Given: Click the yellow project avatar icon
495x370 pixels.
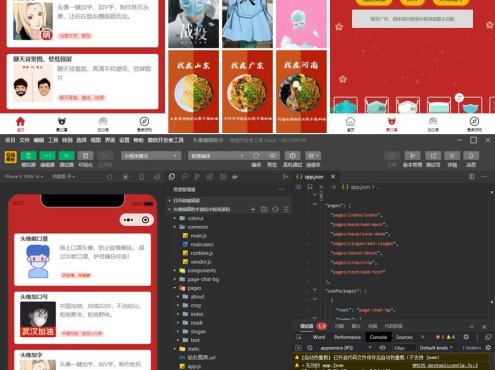Looking at the screenshot, I should pyautogui.click(x=10, y=157).
